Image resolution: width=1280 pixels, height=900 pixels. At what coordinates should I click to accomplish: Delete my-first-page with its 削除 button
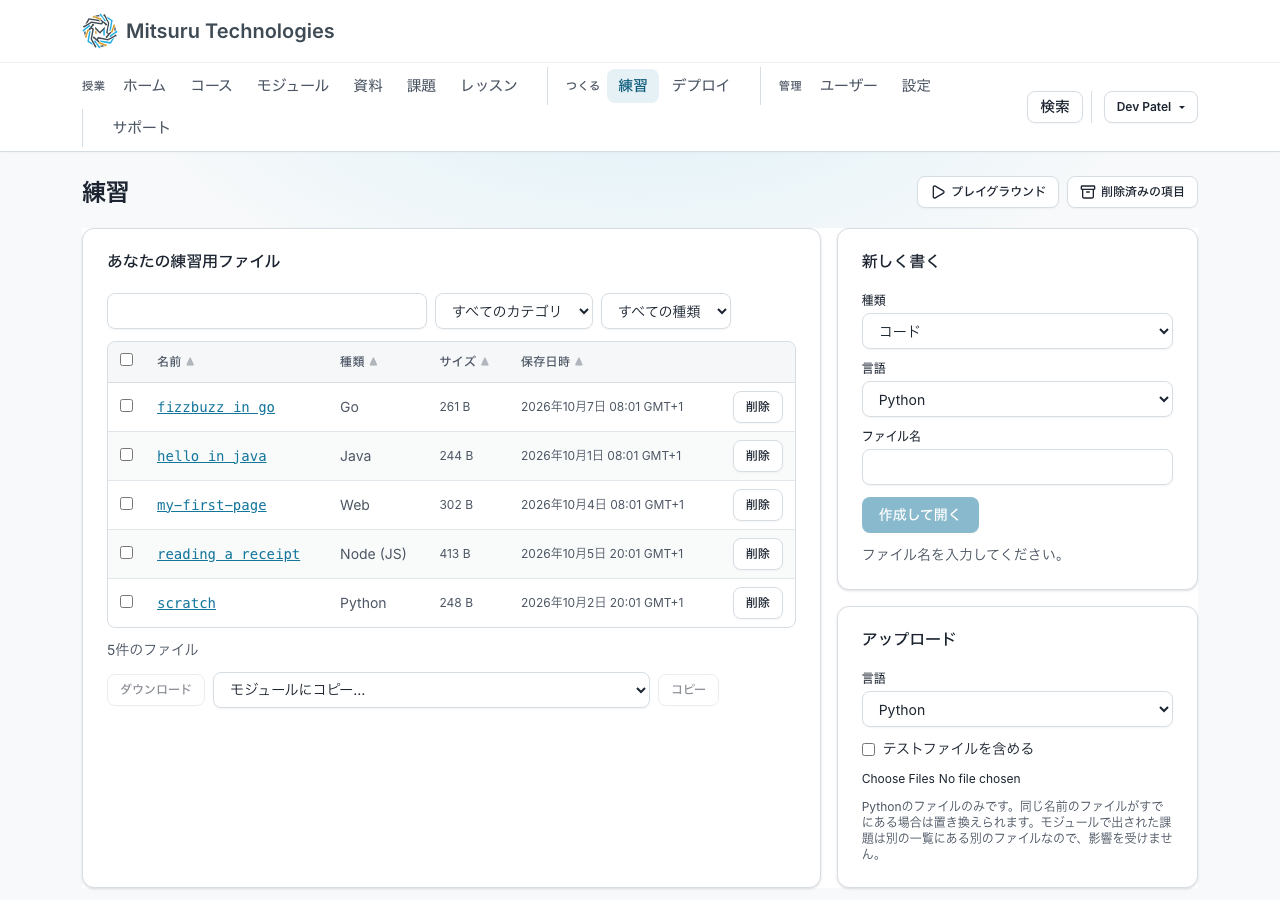coord(758,505)
